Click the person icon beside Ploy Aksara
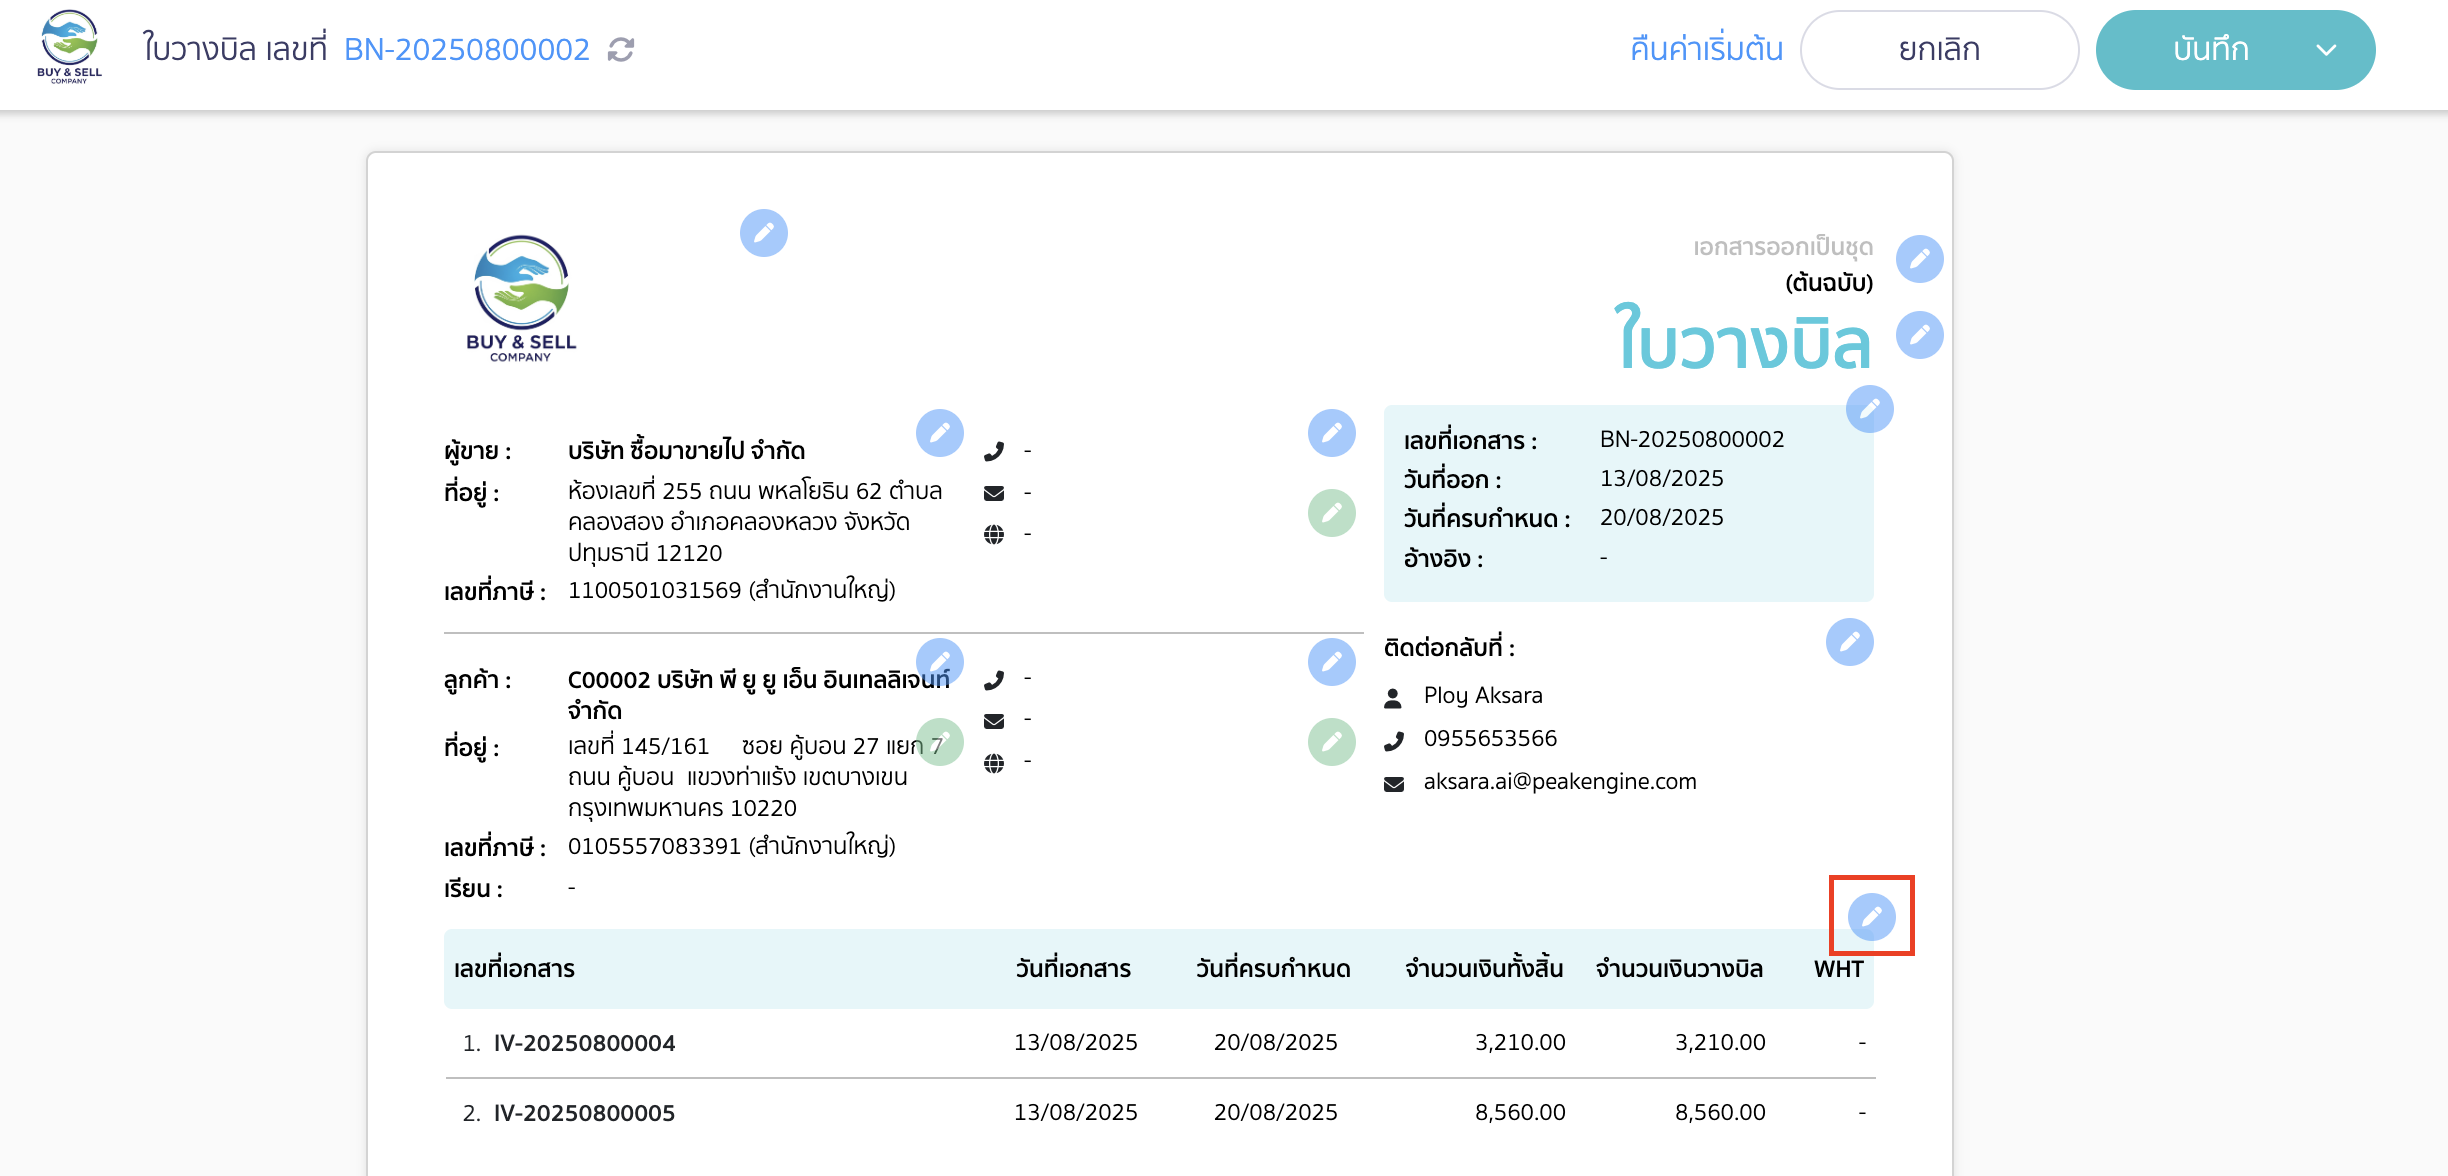Image resolution: width=2448 pixels, height=1176 pixels. click(1393, 697)
